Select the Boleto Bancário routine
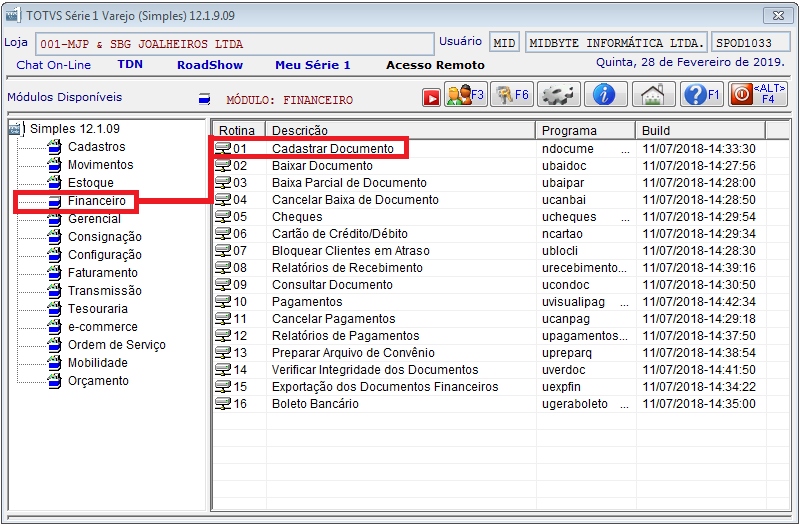This screenshot has height=527, width=800. tap(315, 404)
